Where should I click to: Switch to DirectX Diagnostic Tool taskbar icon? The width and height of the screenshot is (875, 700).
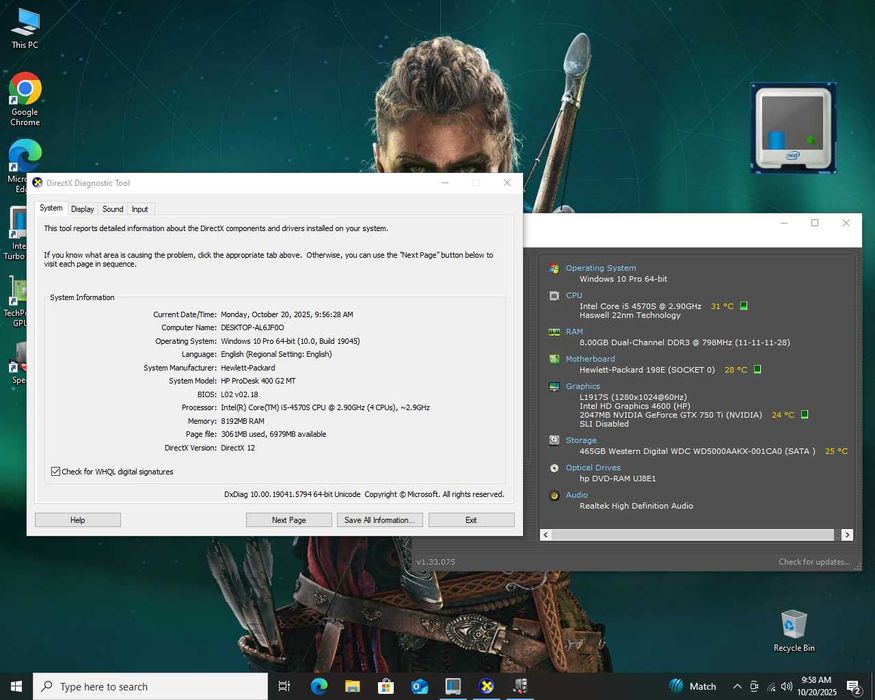pos(487,686)
